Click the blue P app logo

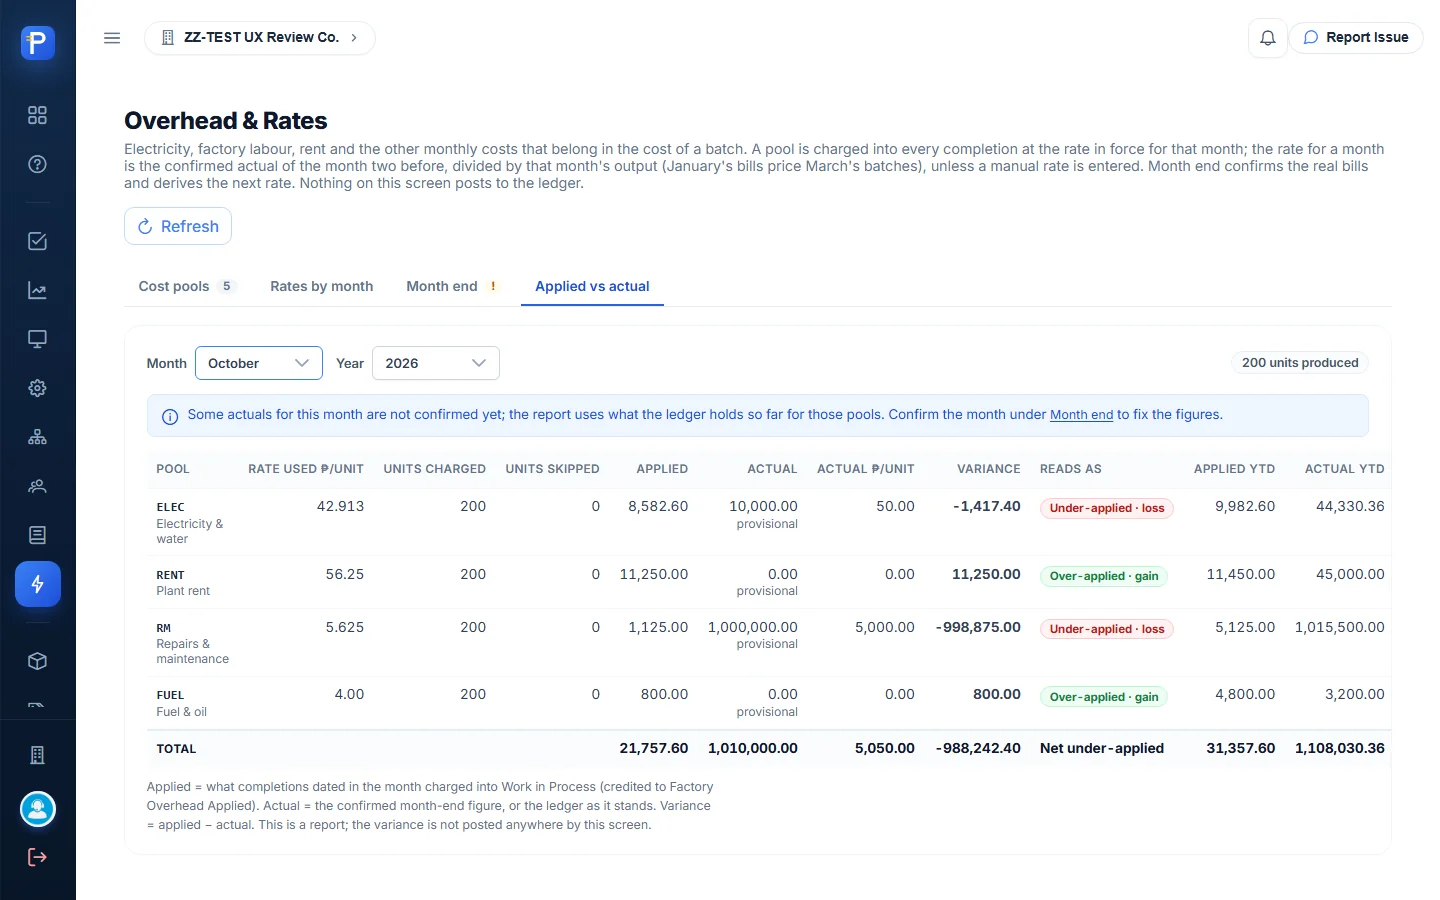pyautogui.click(x=38, y=42)
